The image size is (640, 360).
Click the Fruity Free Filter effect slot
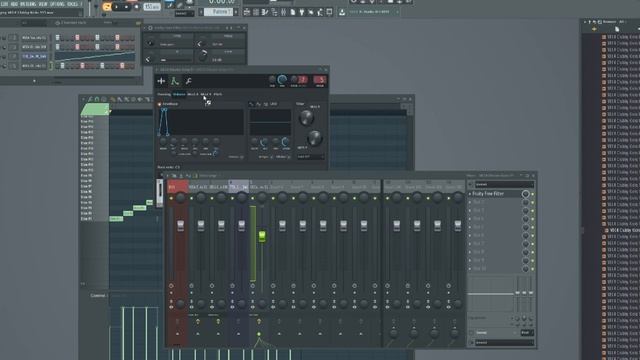pyautogui.click(x=496, y=194)
